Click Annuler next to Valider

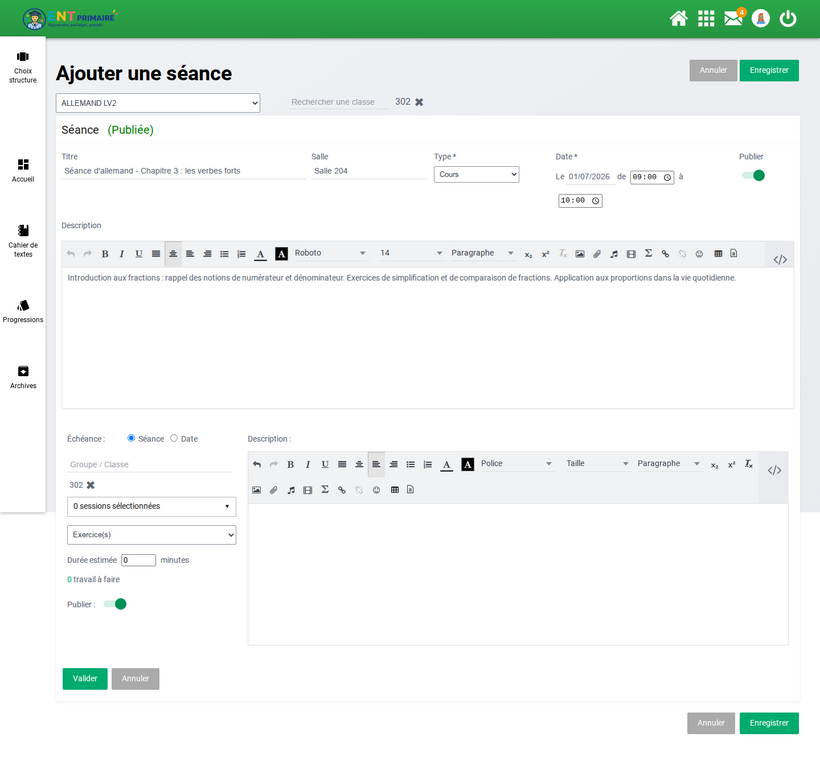pos(135,678)
